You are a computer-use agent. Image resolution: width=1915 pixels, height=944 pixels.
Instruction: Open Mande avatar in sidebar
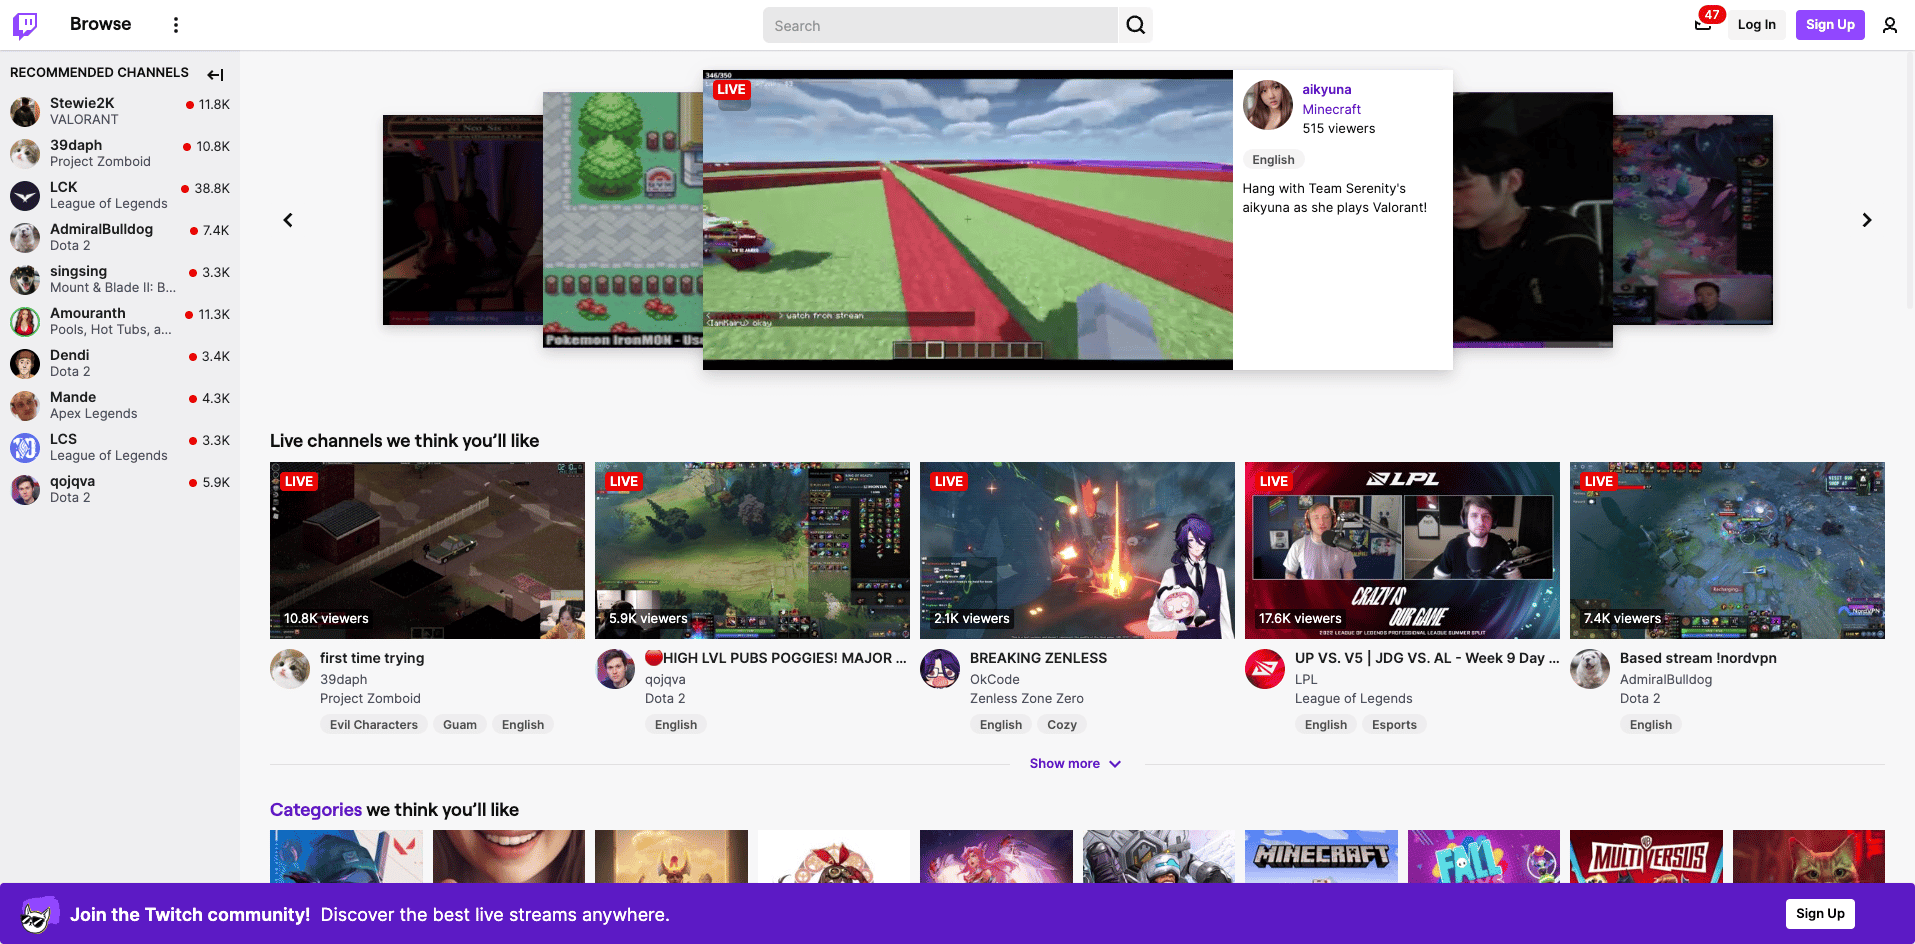[x=25, y=405]
